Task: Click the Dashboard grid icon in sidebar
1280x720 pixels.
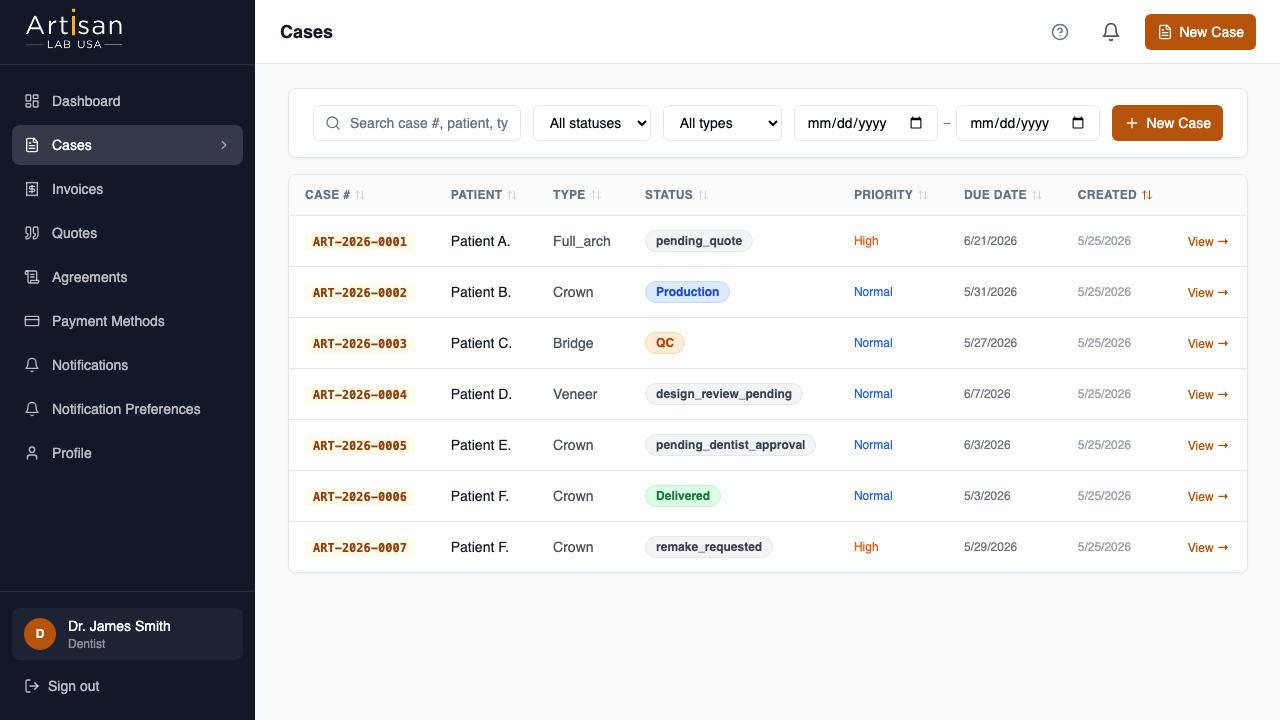Action: point(32,101)
